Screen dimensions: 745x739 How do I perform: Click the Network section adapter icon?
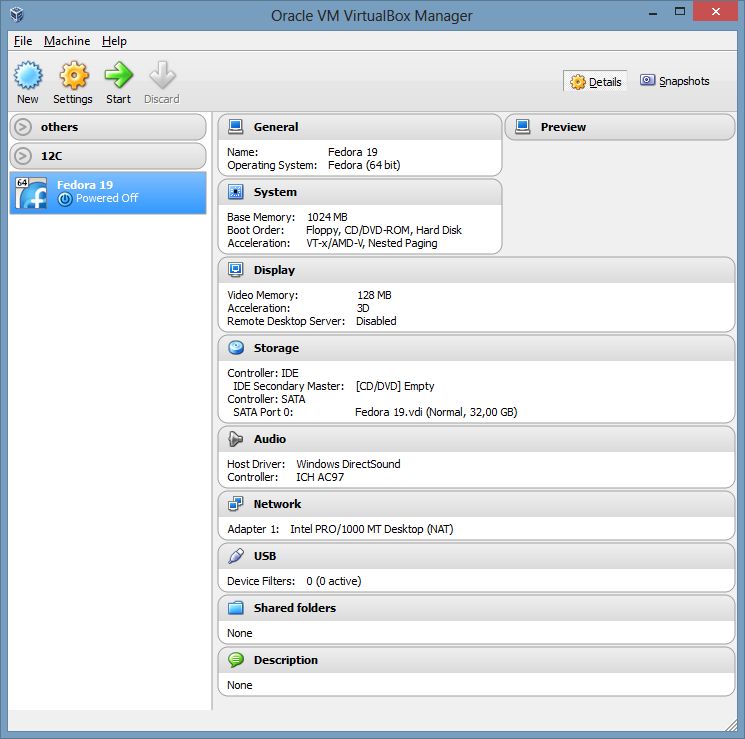click(x=236, y=504)
